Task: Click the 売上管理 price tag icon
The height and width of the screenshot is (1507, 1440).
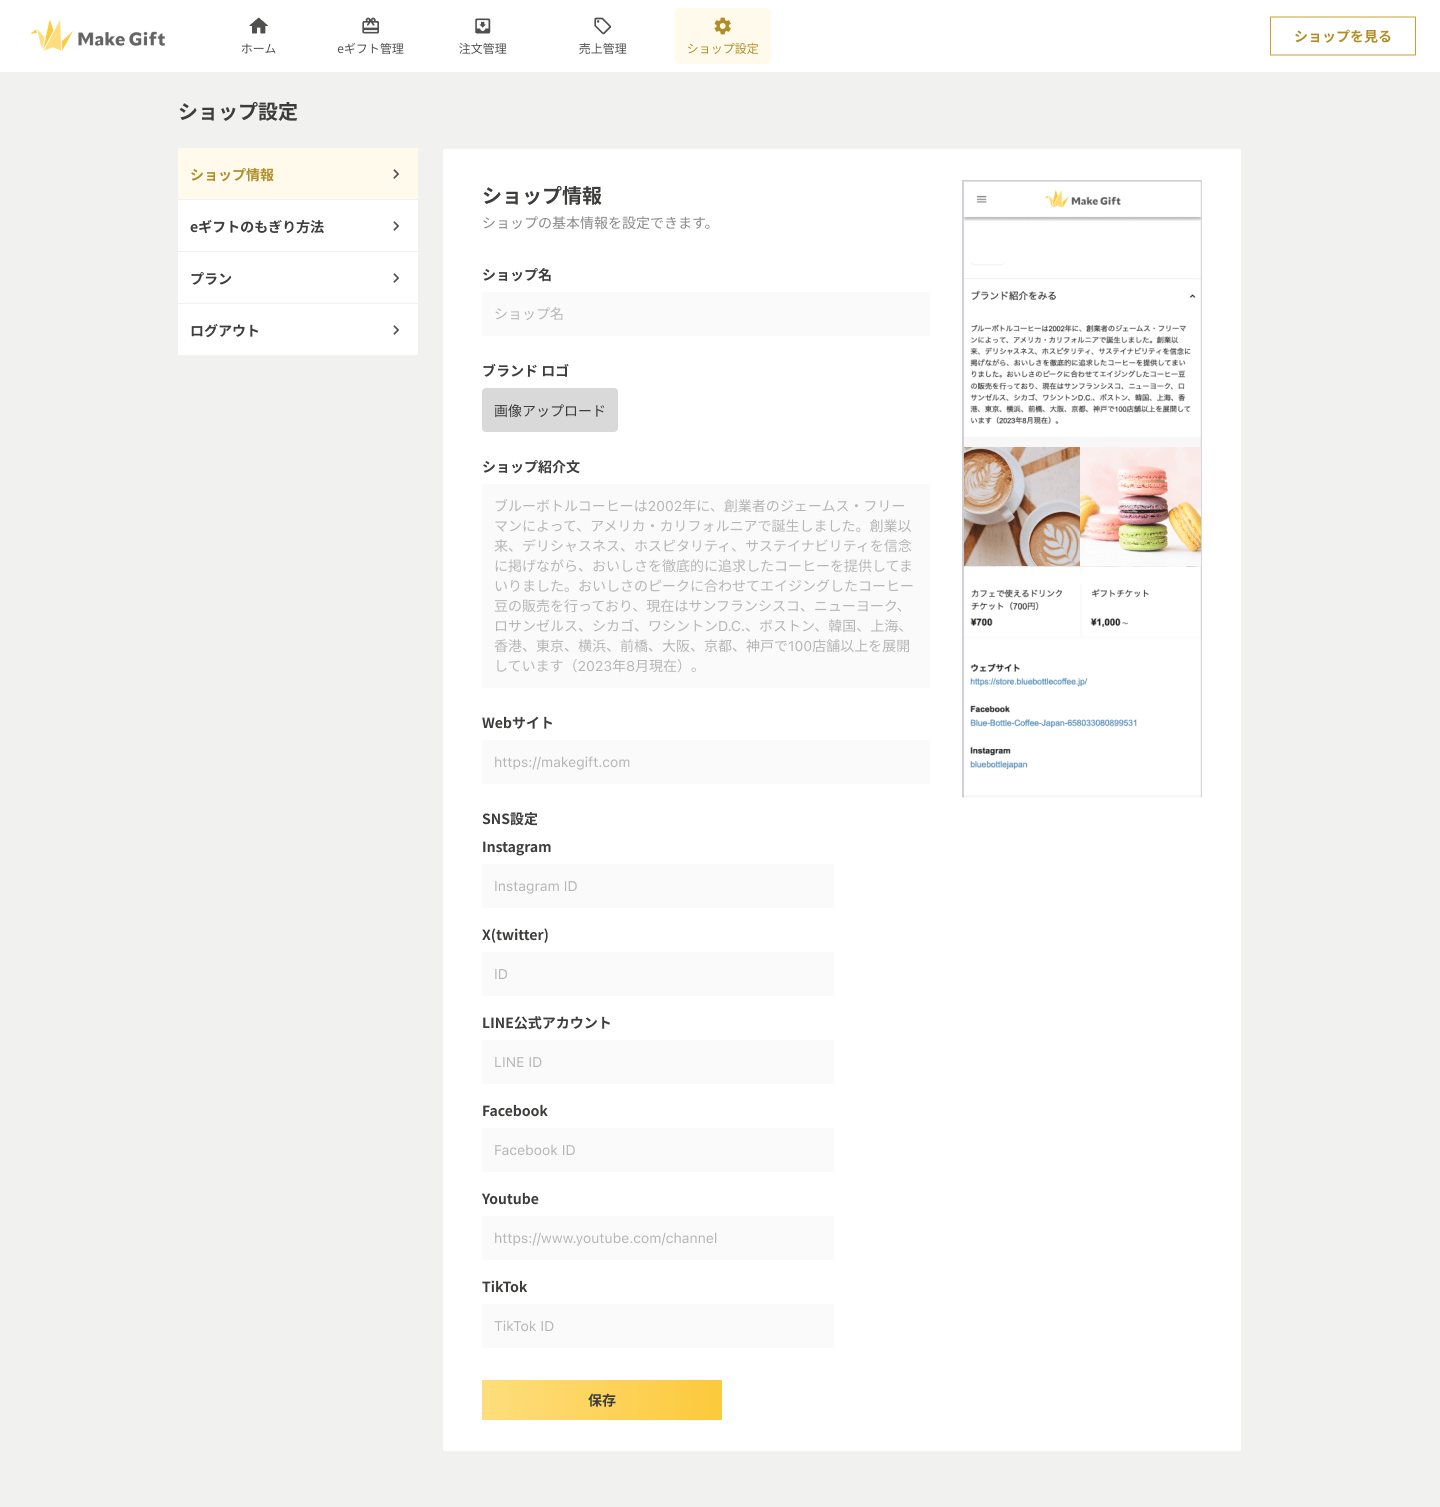Action: 602,26
